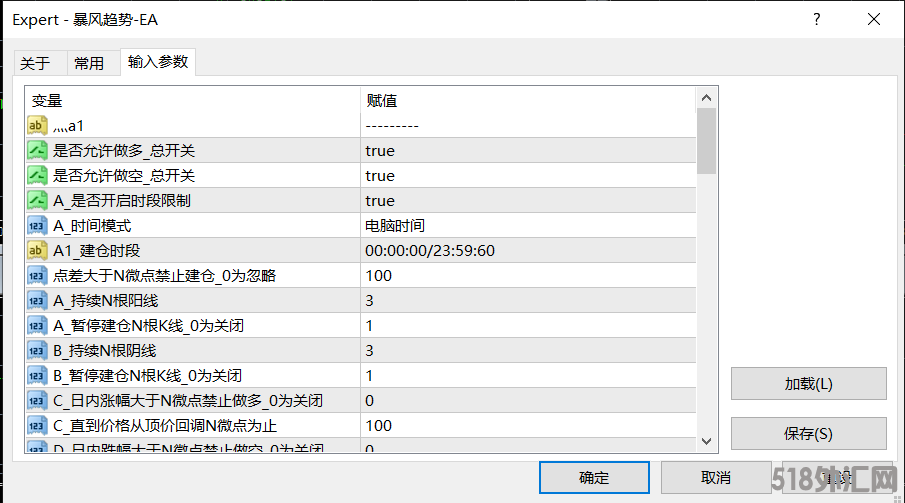
Task: Edit the 00:00:00/23:59:60 value field
Action: coord(430,251)
